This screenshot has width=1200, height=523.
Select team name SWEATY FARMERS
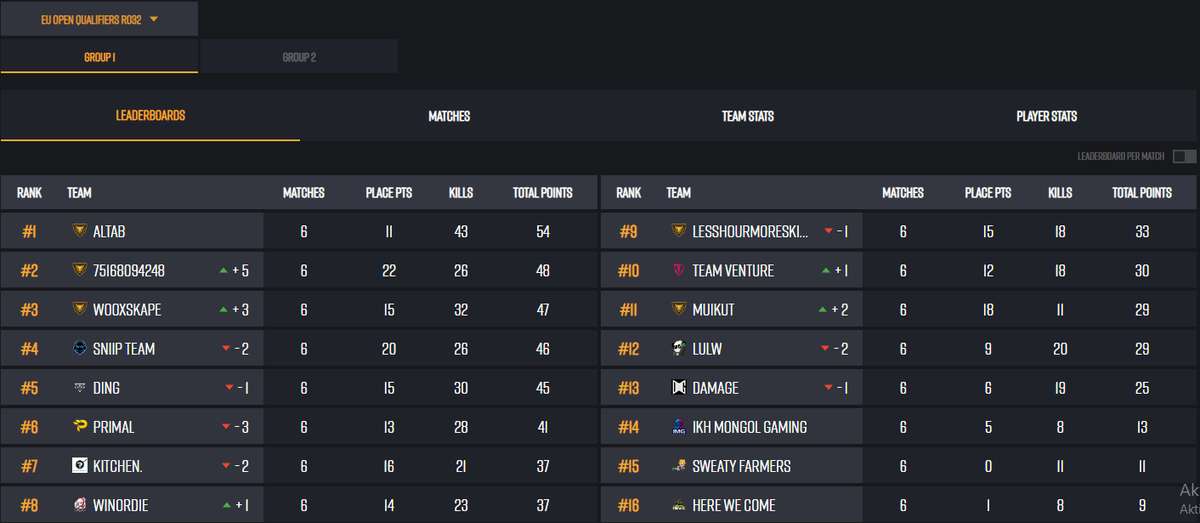(741, 466)
